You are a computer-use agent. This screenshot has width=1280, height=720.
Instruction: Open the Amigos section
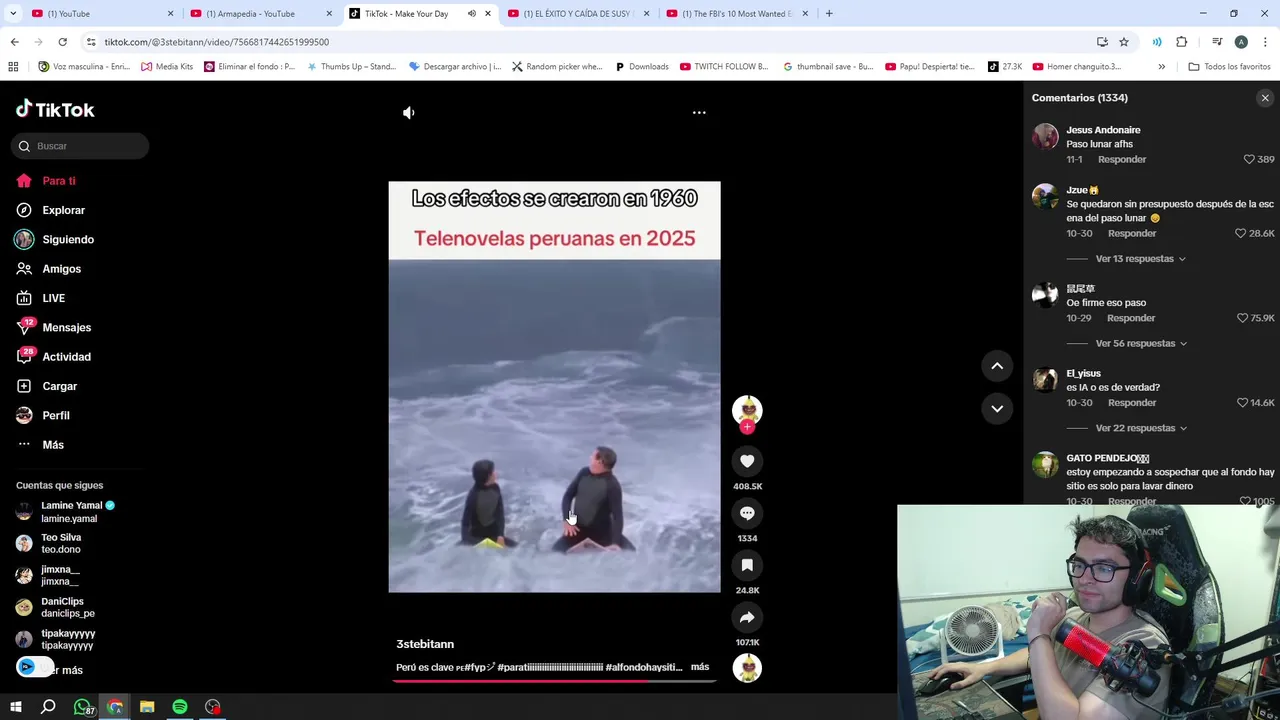coord(61,269)
